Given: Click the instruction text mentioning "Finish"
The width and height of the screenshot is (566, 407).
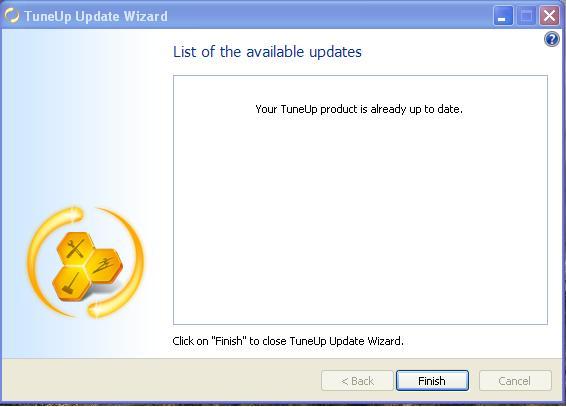Looking at the screenshot, I should [288, 341].
